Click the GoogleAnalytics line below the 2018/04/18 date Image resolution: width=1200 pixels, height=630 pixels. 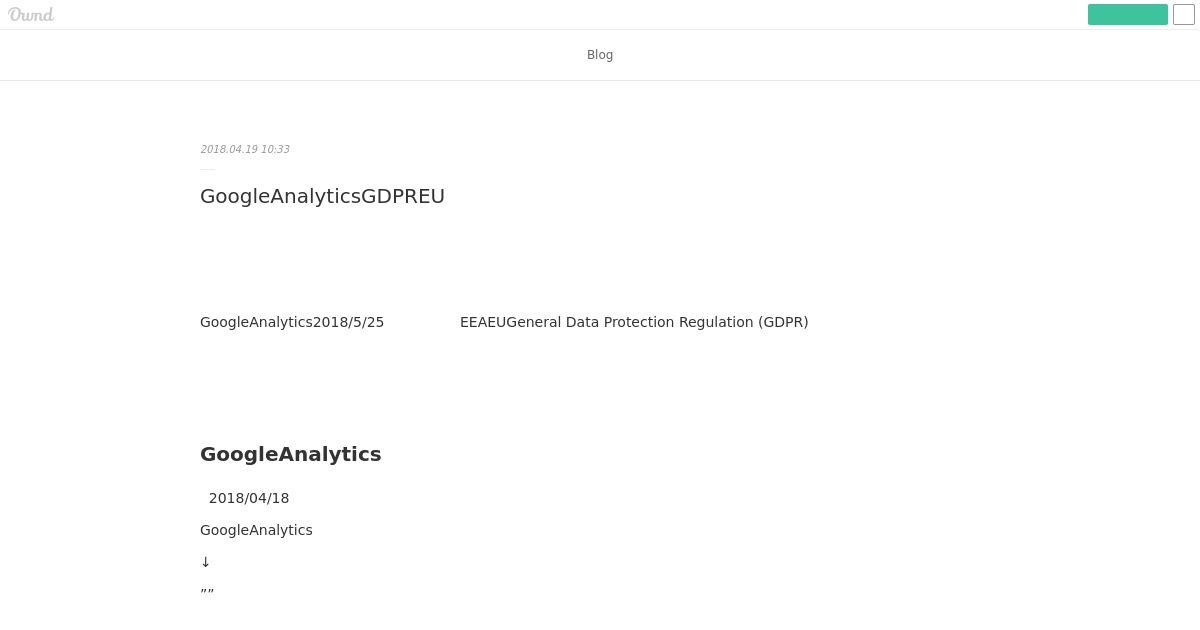click(256, 530)
